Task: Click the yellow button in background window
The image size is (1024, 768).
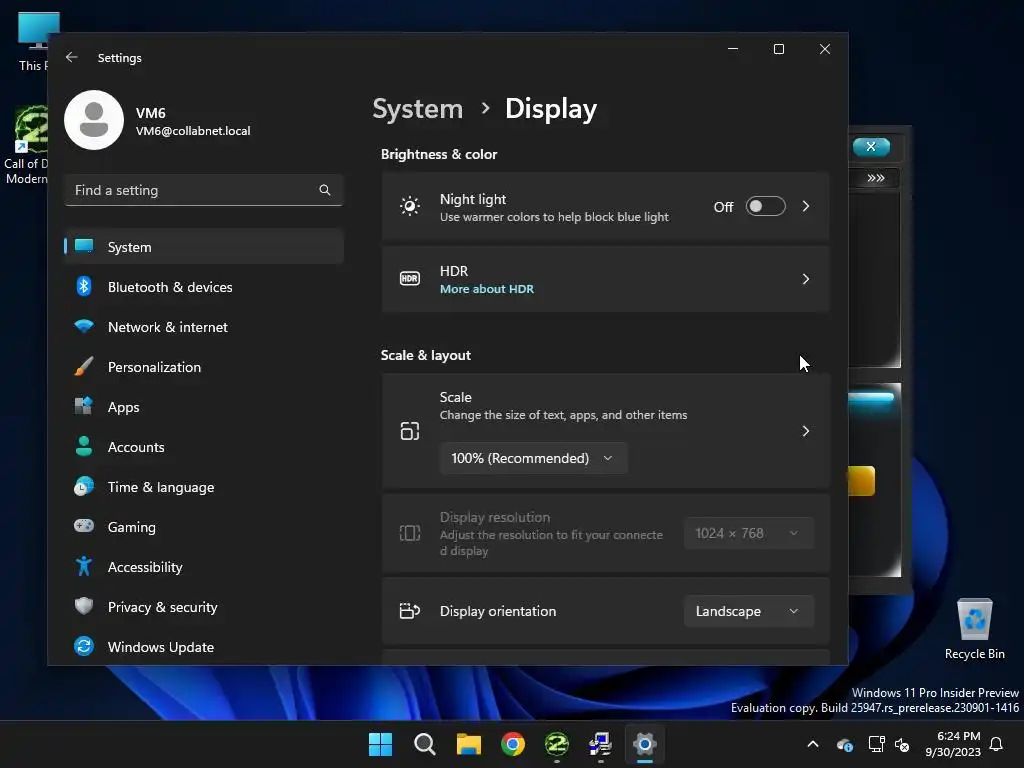Action: 862,481
